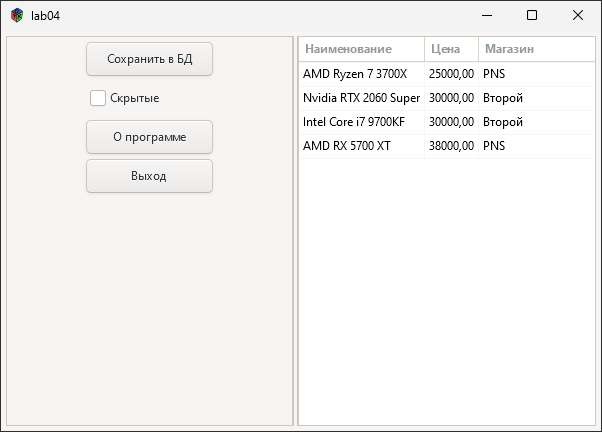Click the price 25000,00 cell
The height and width of the screenshot is (432, 602).
click(x=452, y=74)
